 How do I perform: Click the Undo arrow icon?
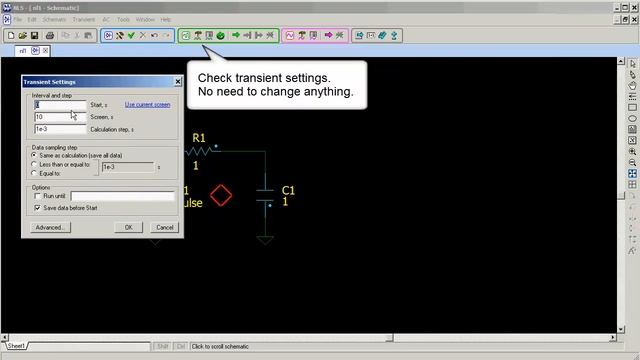pyautogui.click(x=154, y=36)
